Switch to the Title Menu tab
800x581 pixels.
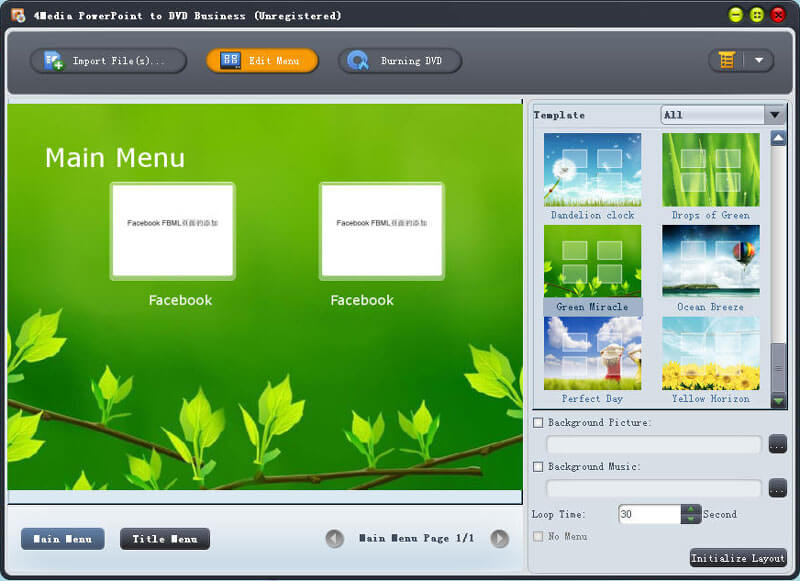click(165, 539)
